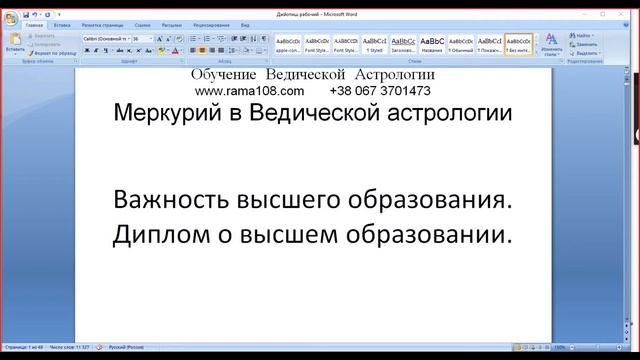Open the Вид ribbon tab

point(245,25)
